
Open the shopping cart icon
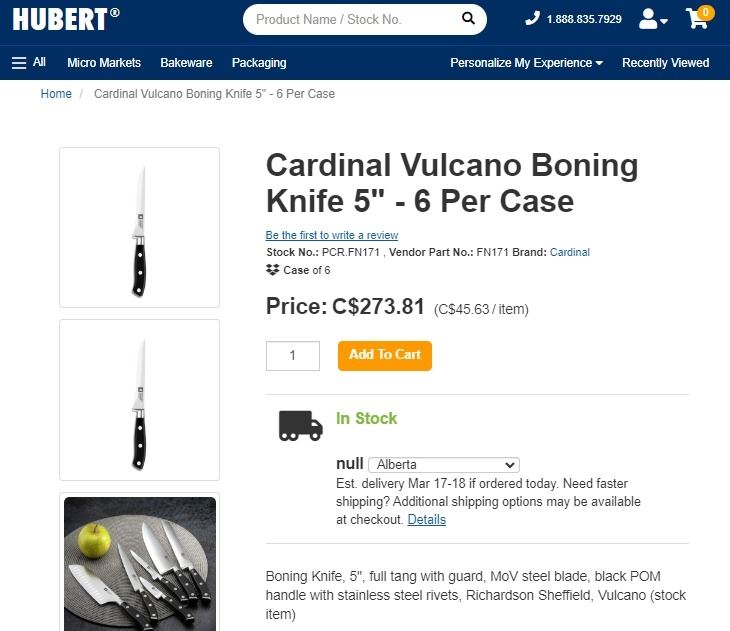coord(697,19)
